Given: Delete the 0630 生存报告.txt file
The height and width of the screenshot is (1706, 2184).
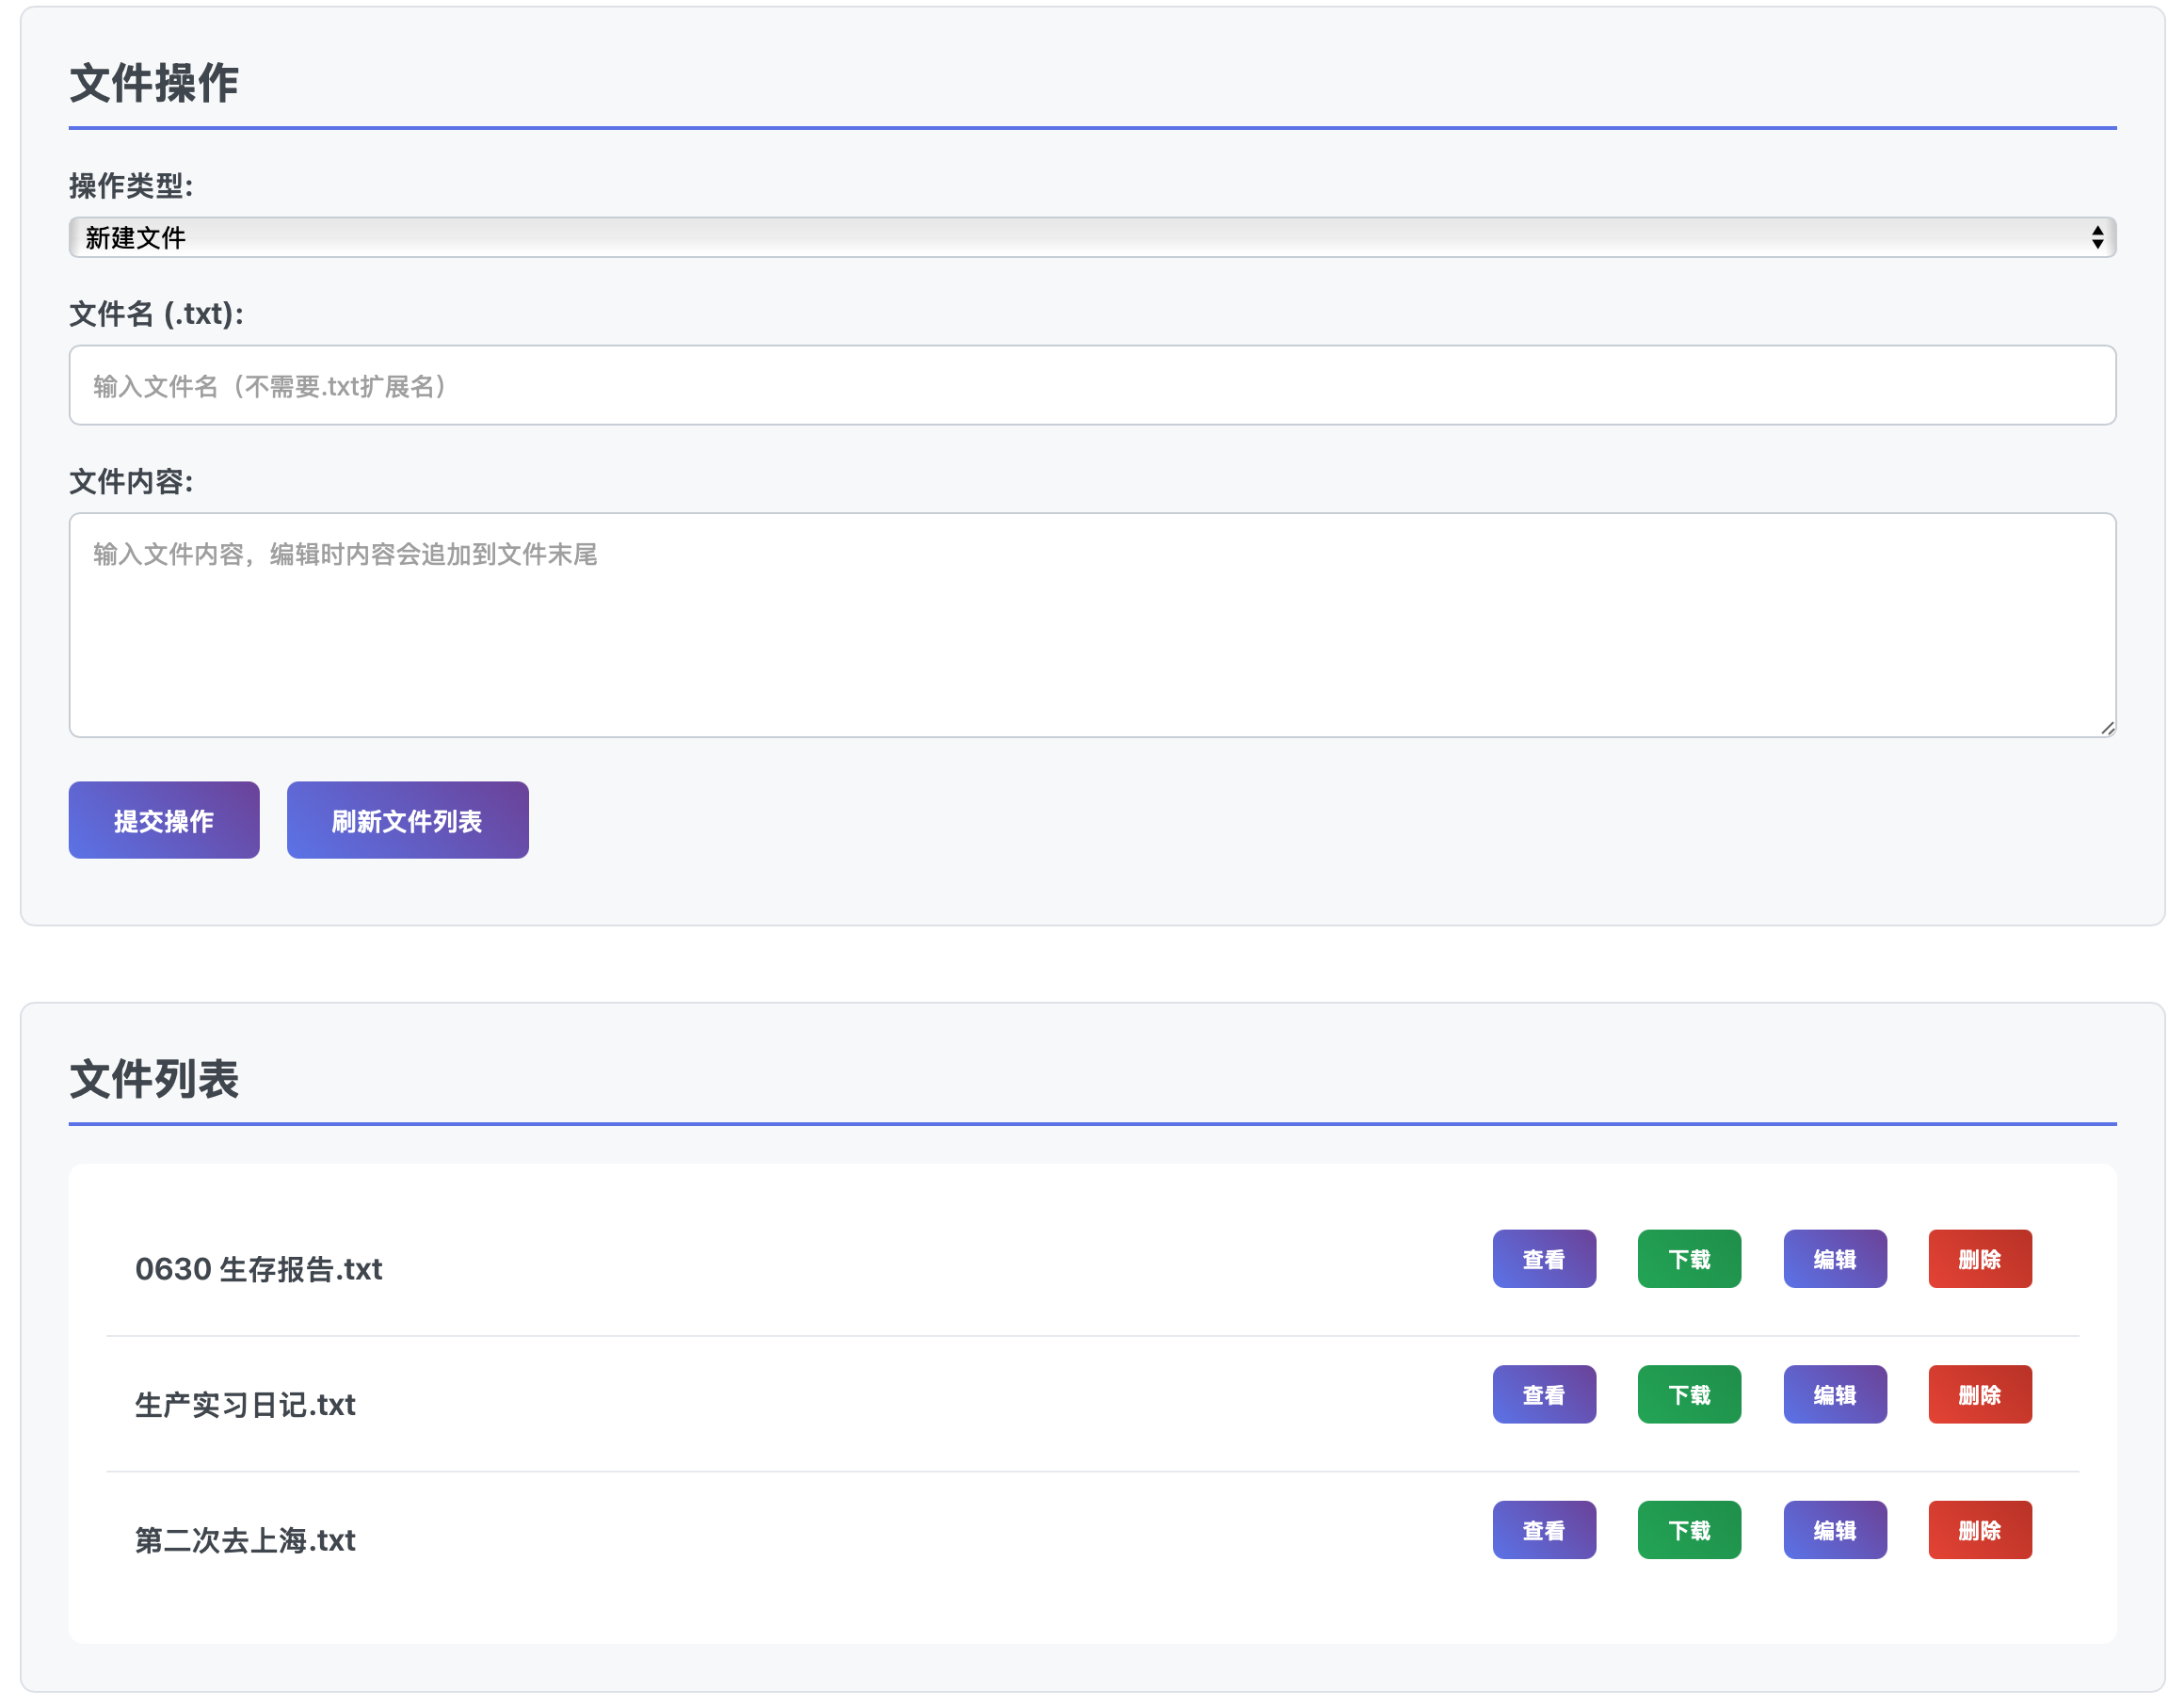Looking at the screenshot, I should pyautogui.click(x=1980, y=1259).
